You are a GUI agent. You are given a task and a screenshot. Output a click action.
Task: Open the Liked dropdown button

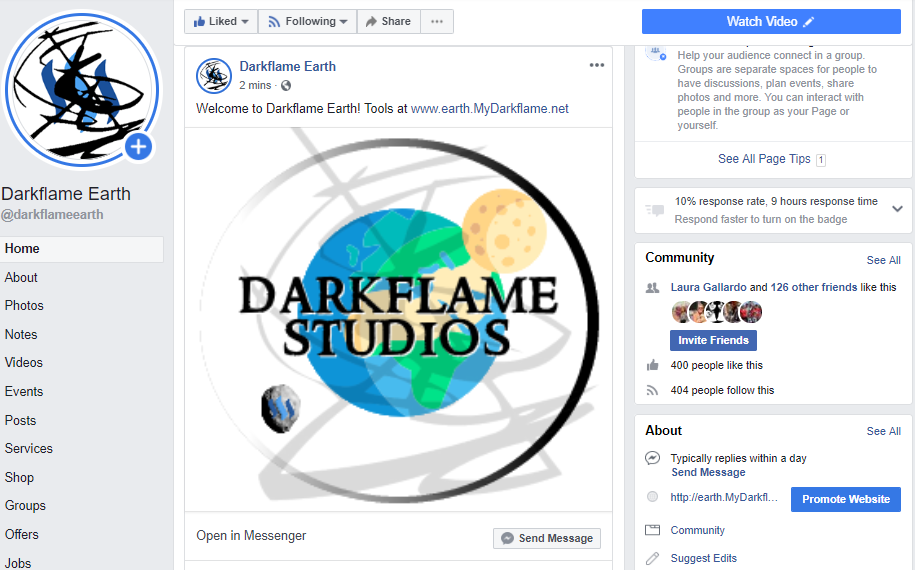click(x=221, y=22)
